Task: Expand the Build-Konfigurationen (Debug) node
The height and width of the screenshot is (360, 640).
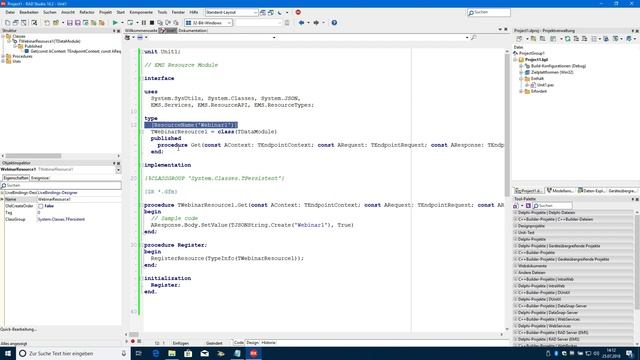Action: click(x=521, y=66)
